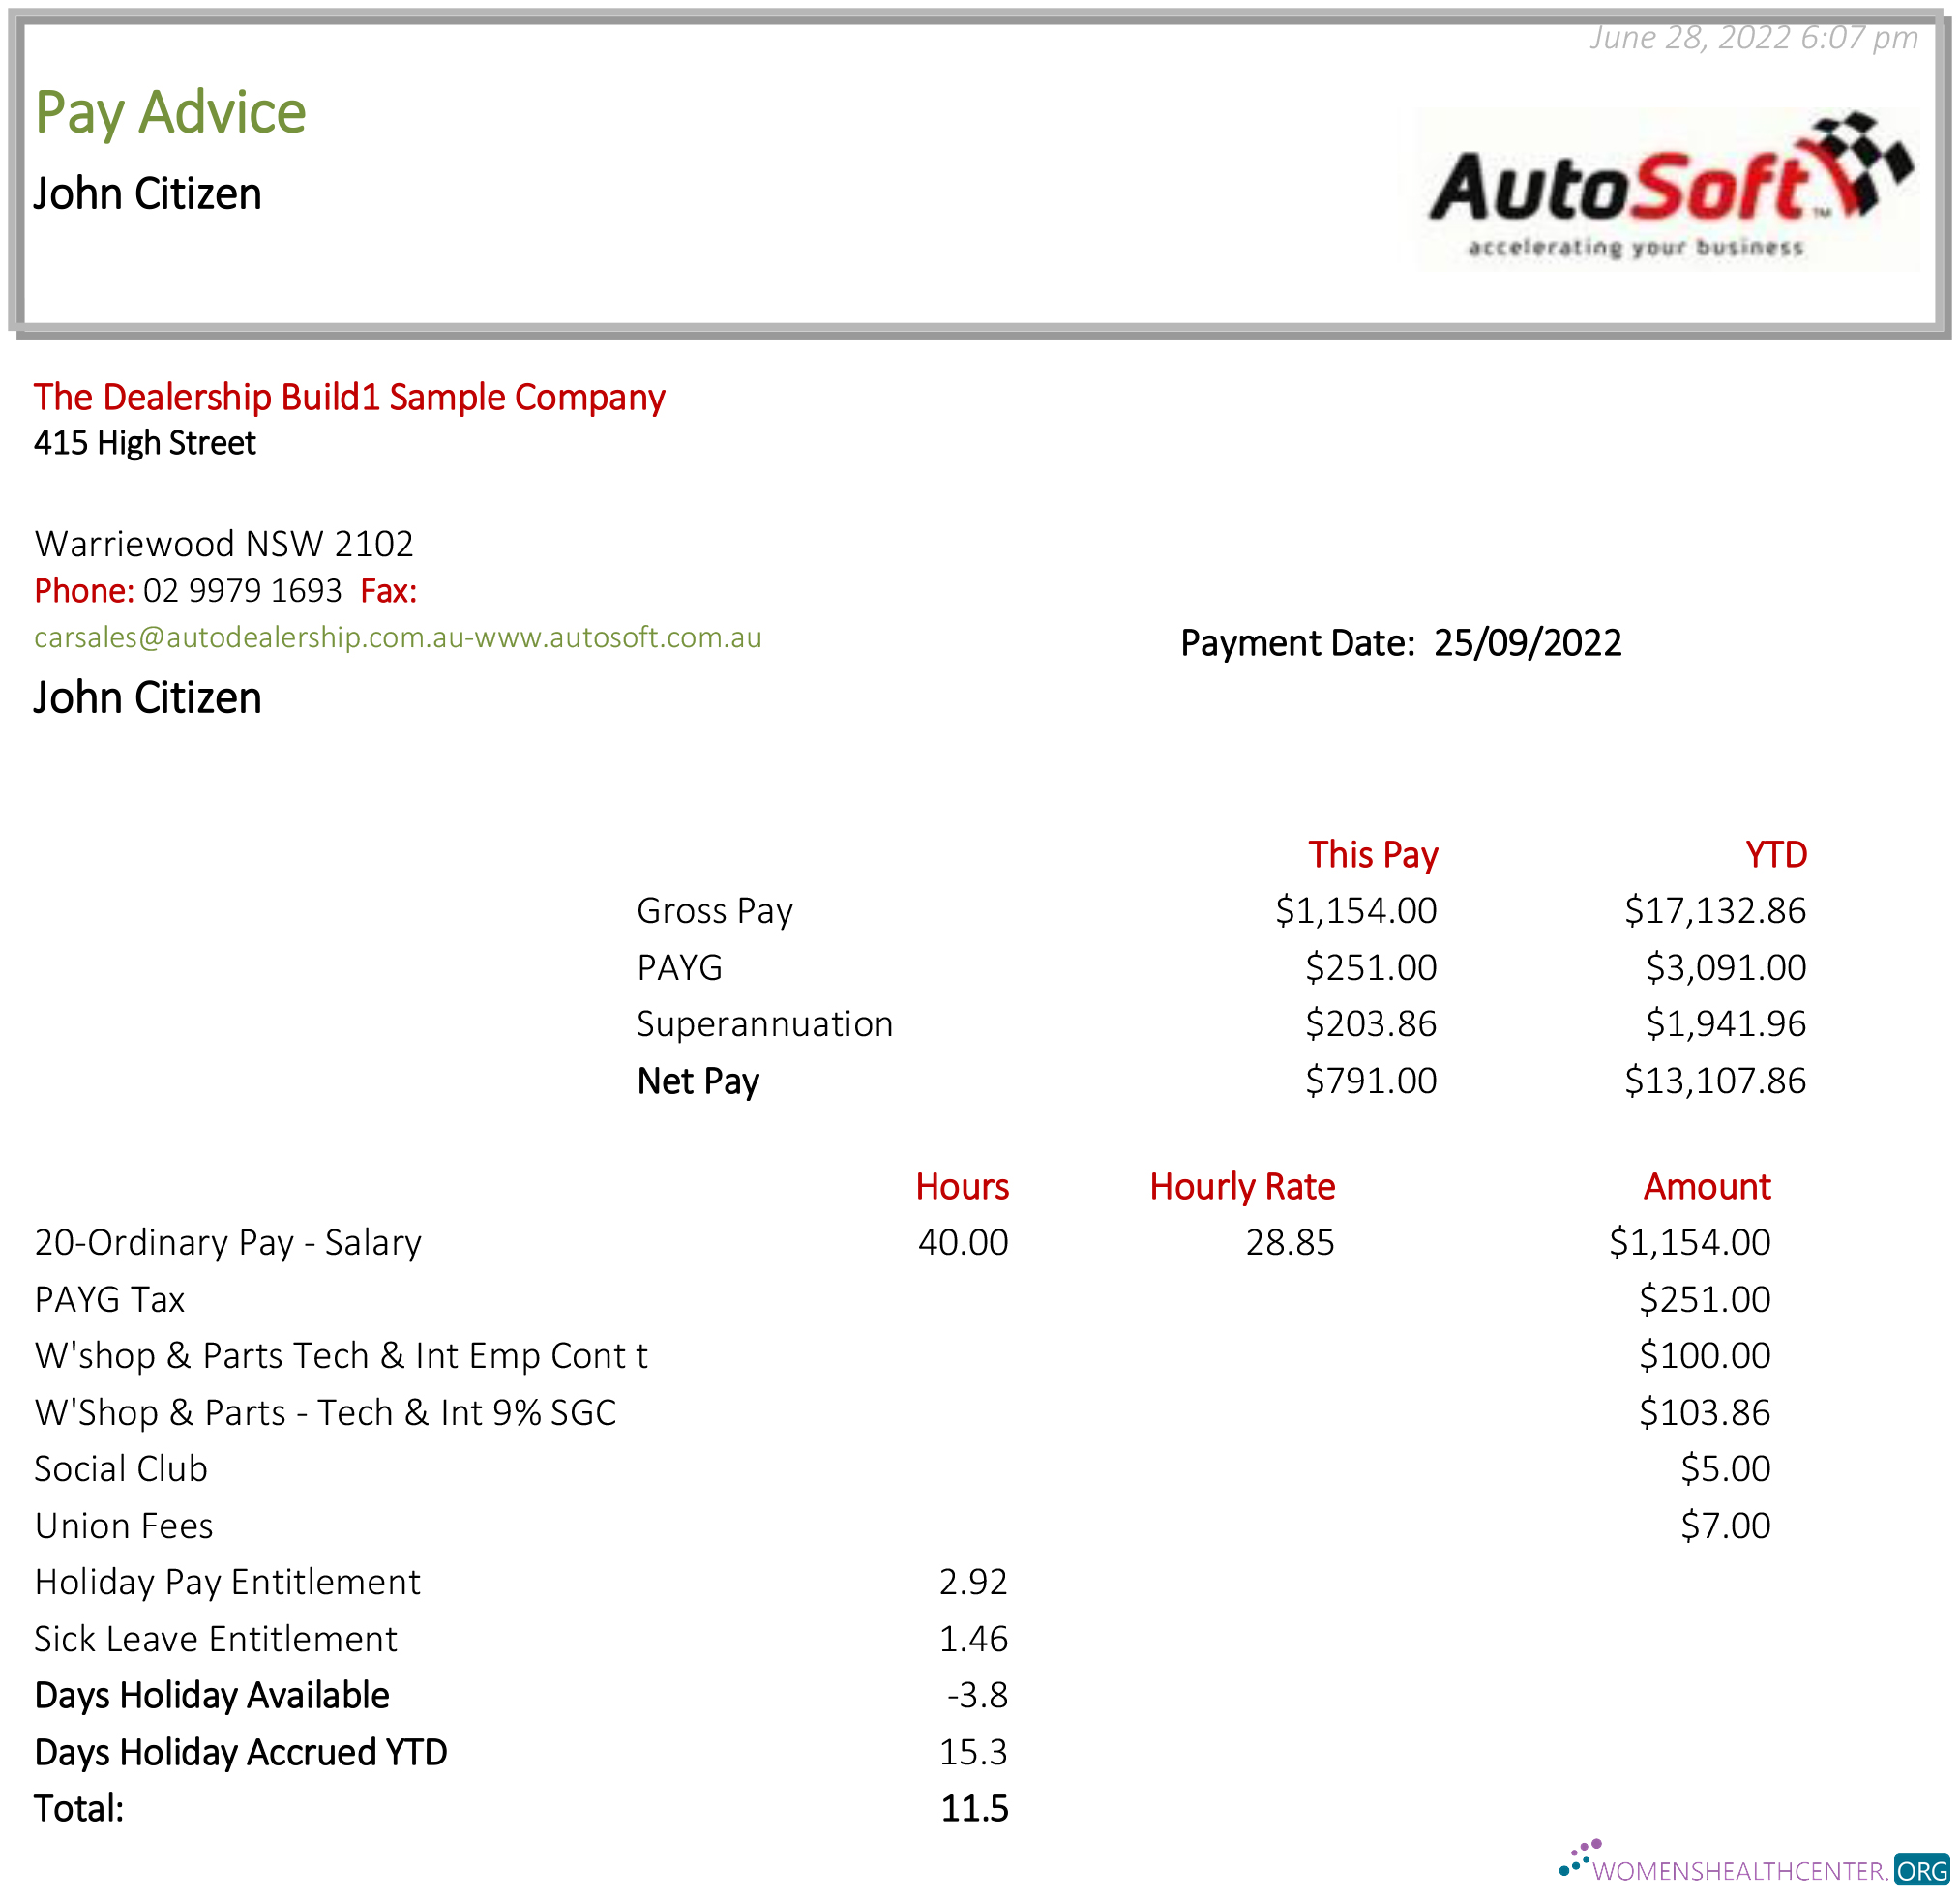Image resolution: width=1960 pixels, height=1896 pixels.
Task: Select the Pay Advice heading
Action: (x=170, y=112)
